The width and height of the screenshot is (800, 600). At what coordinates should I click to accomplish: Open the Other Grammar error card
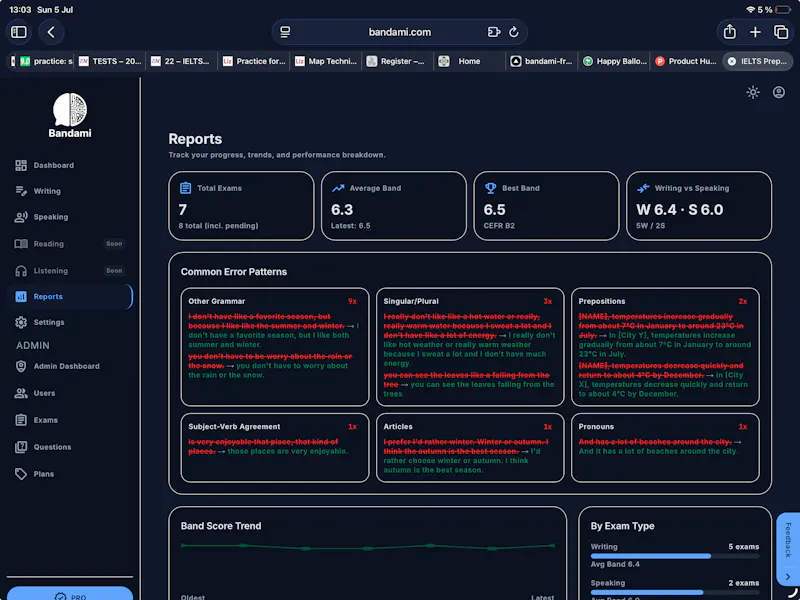(275, 347)
